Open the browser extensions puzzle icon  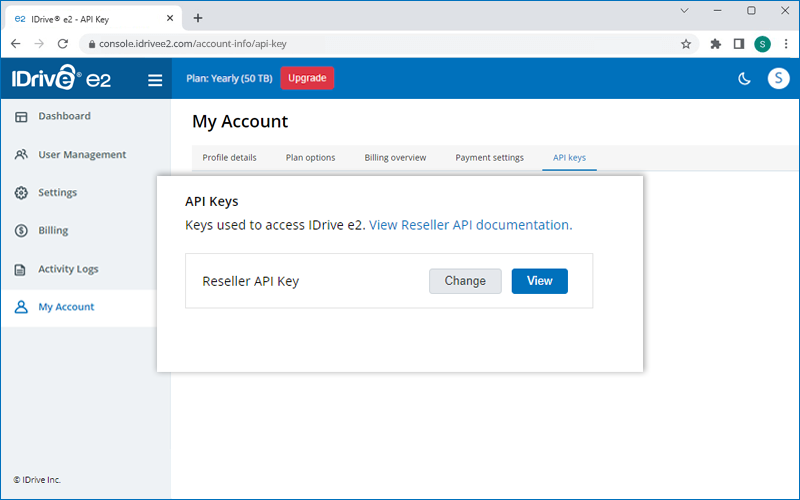coord(715,44)
